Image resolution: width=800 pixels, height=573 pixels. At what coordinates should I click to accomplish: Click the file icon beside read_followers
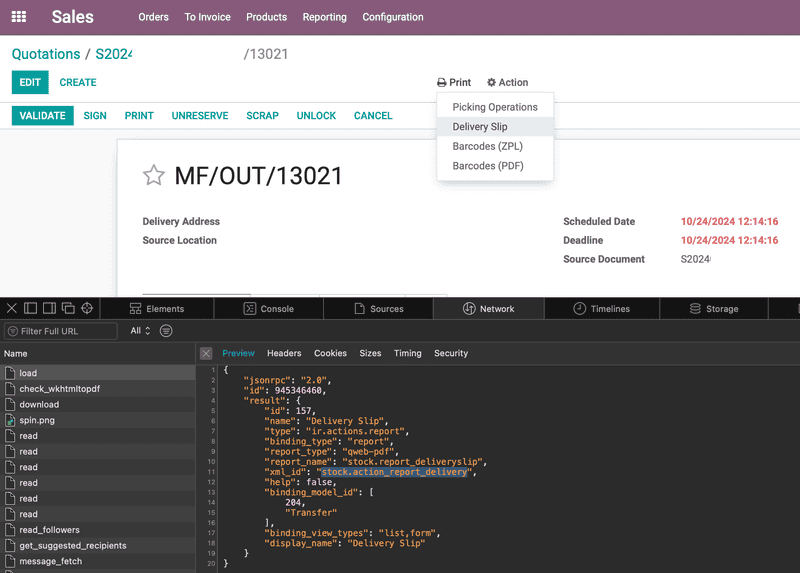(10, 530)
